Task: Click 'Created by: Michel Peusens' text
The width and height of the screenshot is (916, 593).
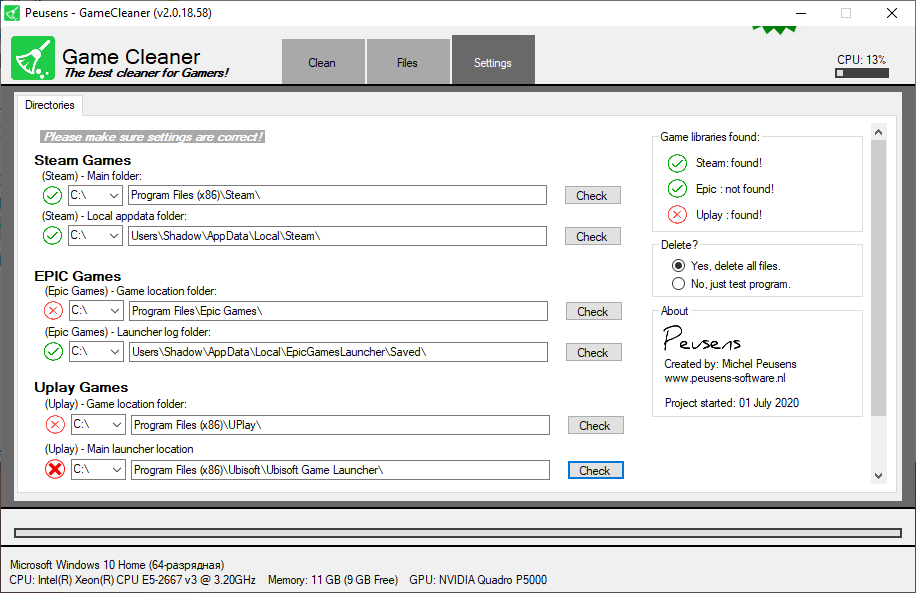Action: coord(730,364)
